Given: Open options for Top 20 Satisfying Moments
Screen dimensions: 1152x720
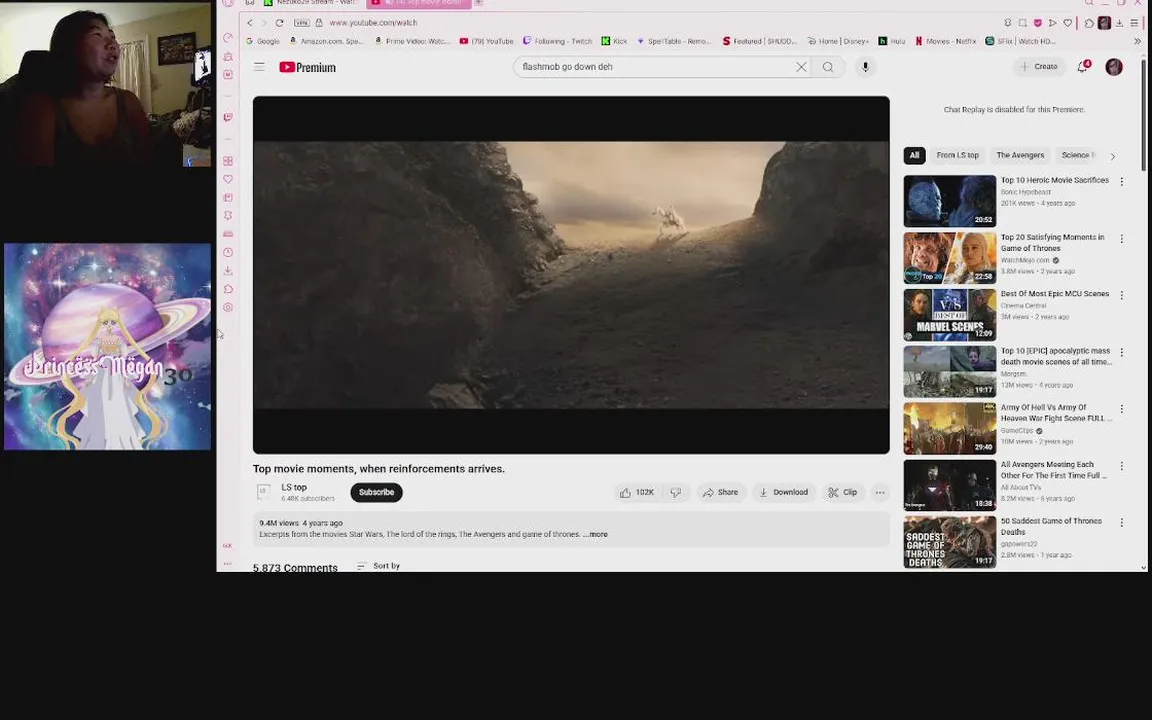Looking at the screenshot, I should coord(1121,239).
